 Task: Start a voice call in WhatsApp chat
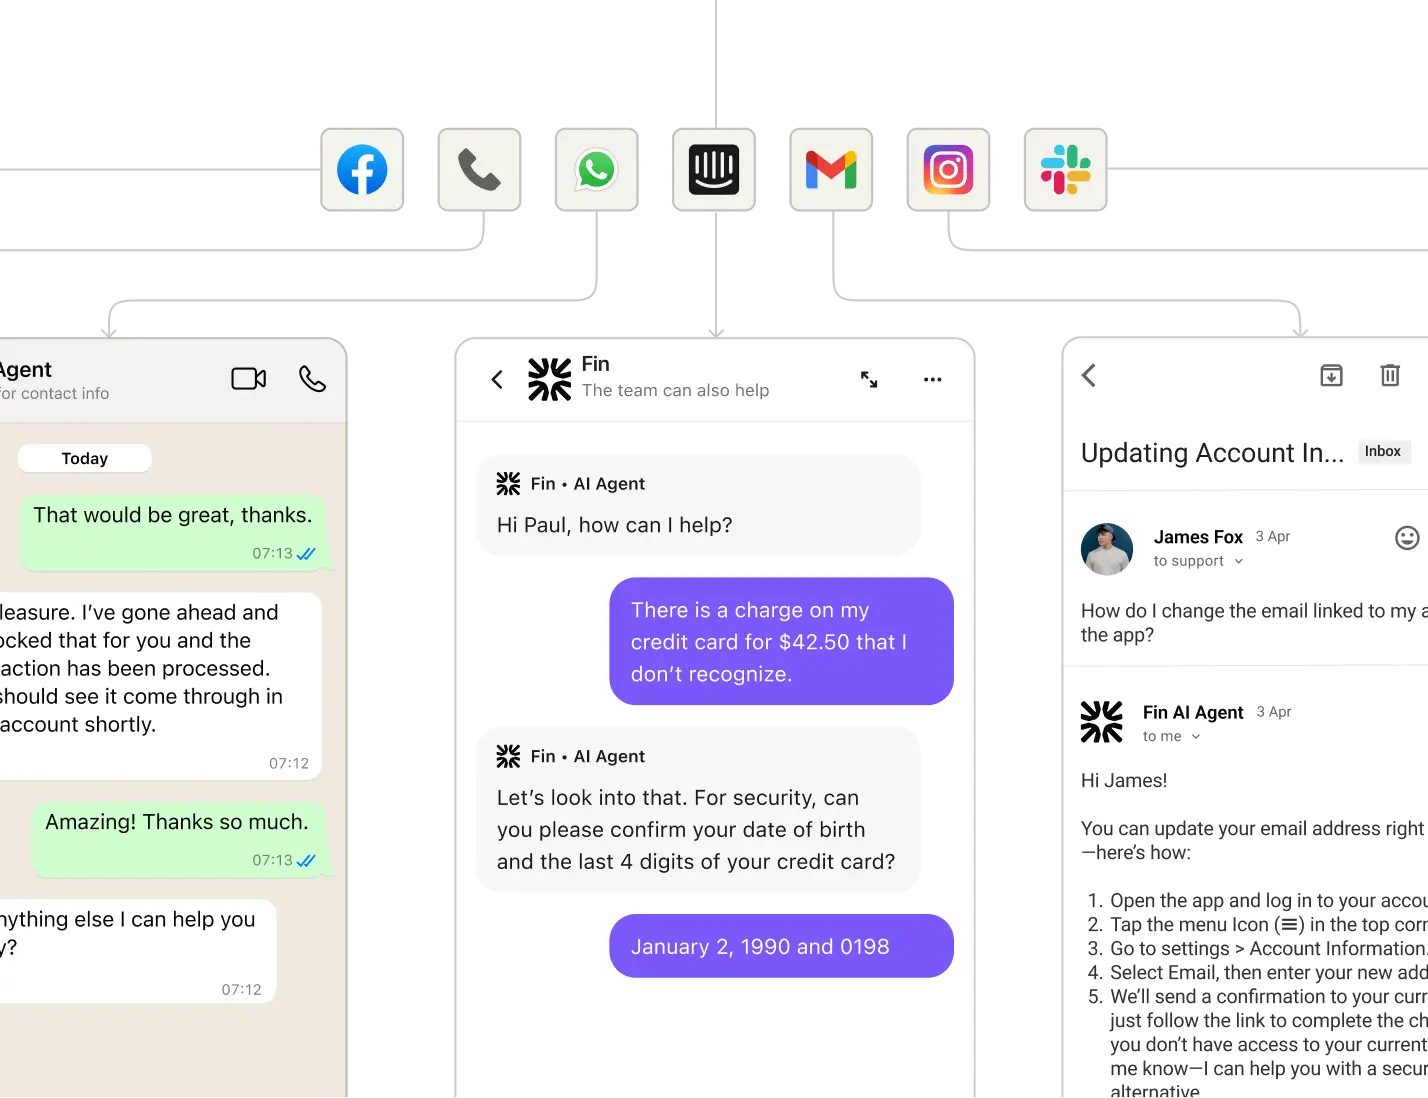[x=312, y=379]
